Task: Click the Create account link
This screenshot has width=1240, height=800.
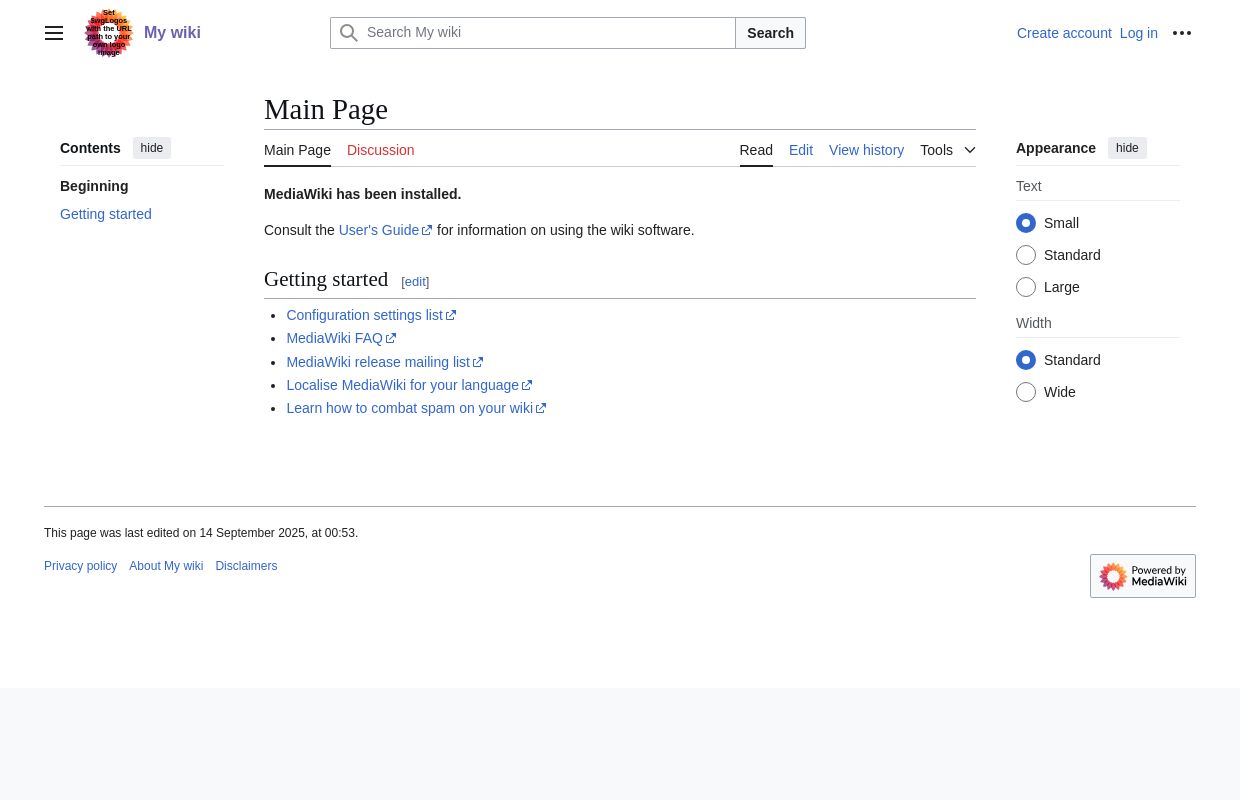Action: coord(1064,33)
